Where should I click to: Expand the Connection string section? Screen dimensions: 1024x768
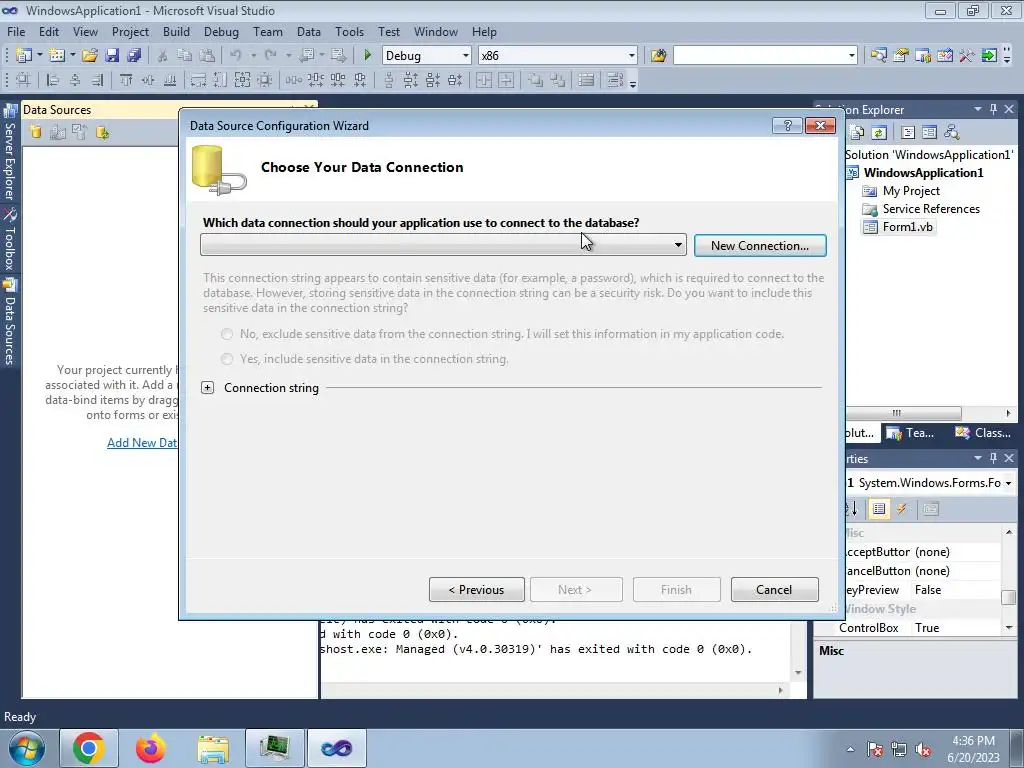207,388
